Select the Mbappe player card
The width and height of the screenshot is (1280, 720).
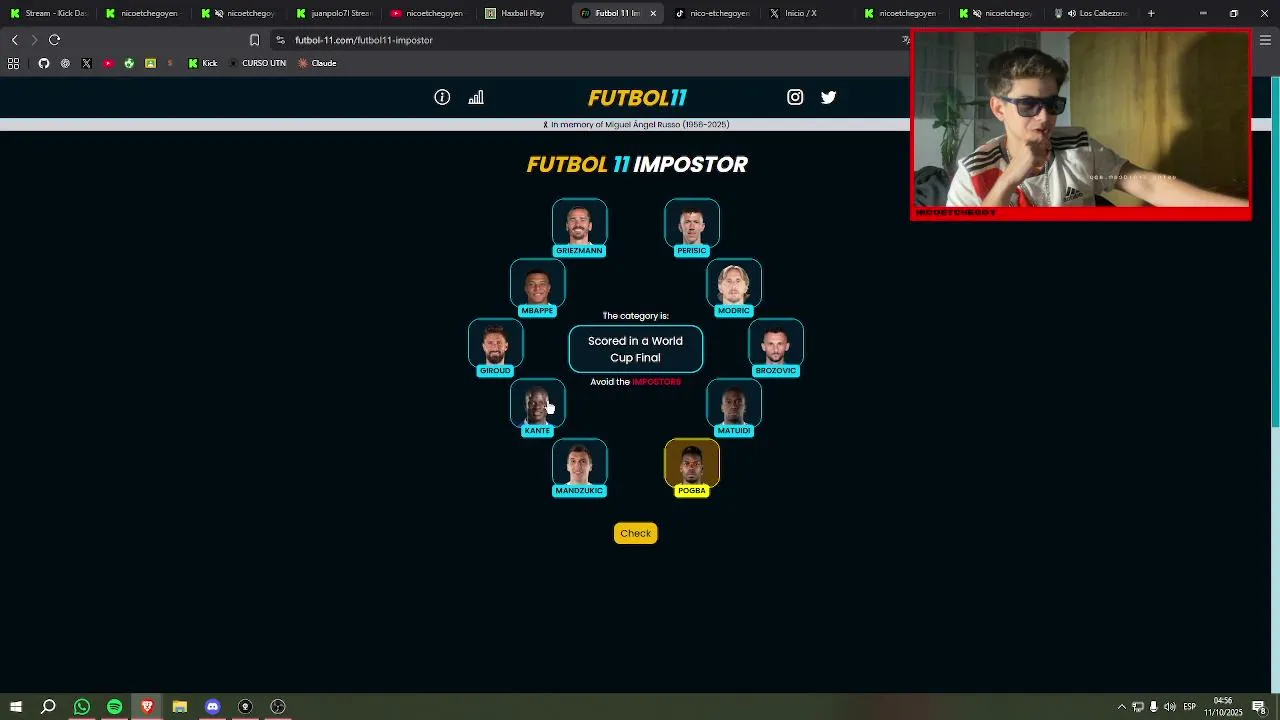(537, 287)
